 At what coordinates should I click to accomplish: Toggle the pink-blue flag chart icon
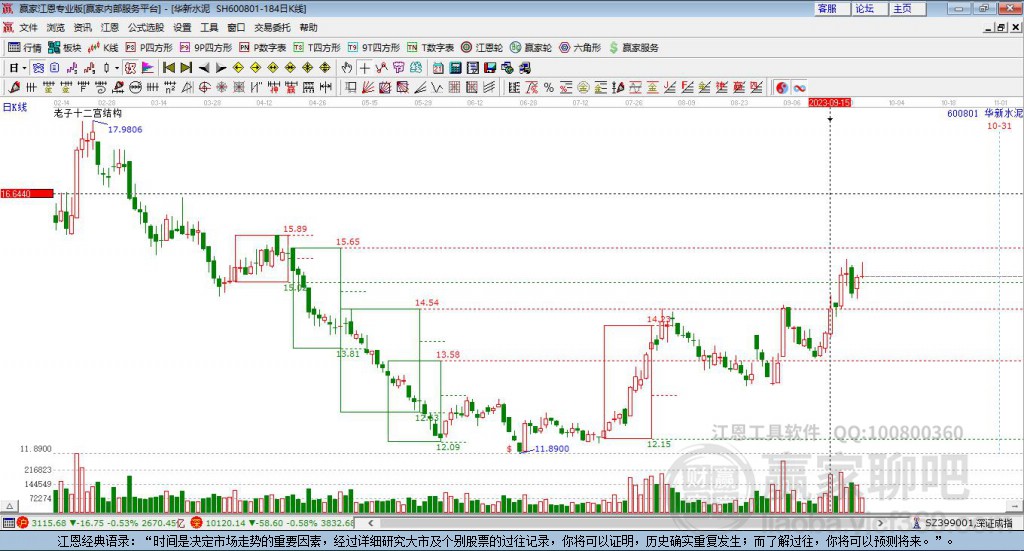point(148,68)
